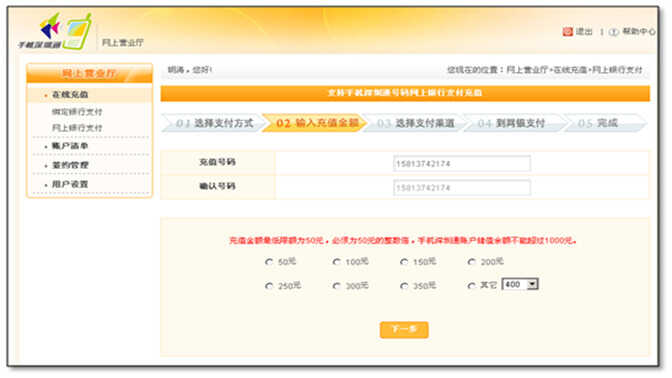
Task: Open 用户设置 in the sidebar
Action: pyautogui.click(x=70, y=184)
